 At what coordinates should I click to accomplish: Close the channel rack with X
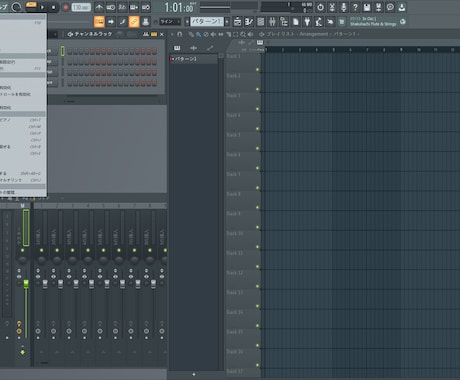[x=162, y=34]
